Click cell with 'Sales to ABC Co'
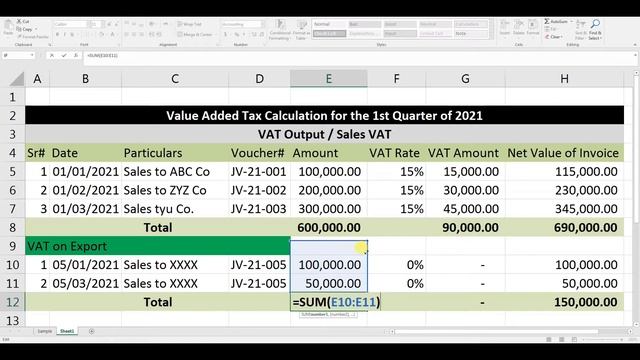Image resolution: width=640 pixels, height=360 pixels. (175, 171)
